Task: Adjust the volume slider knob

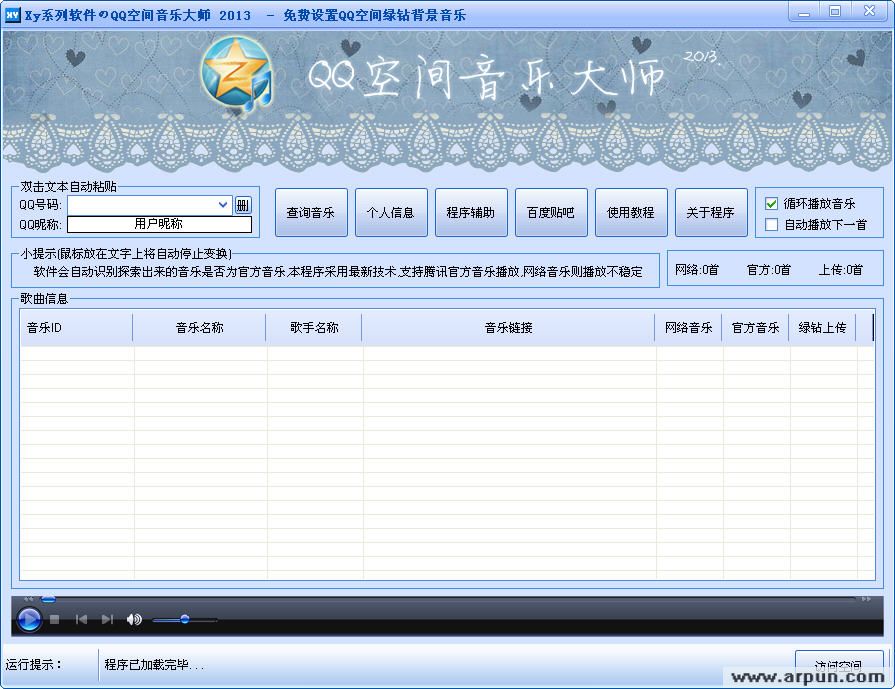Action: (x=185, y=619)
